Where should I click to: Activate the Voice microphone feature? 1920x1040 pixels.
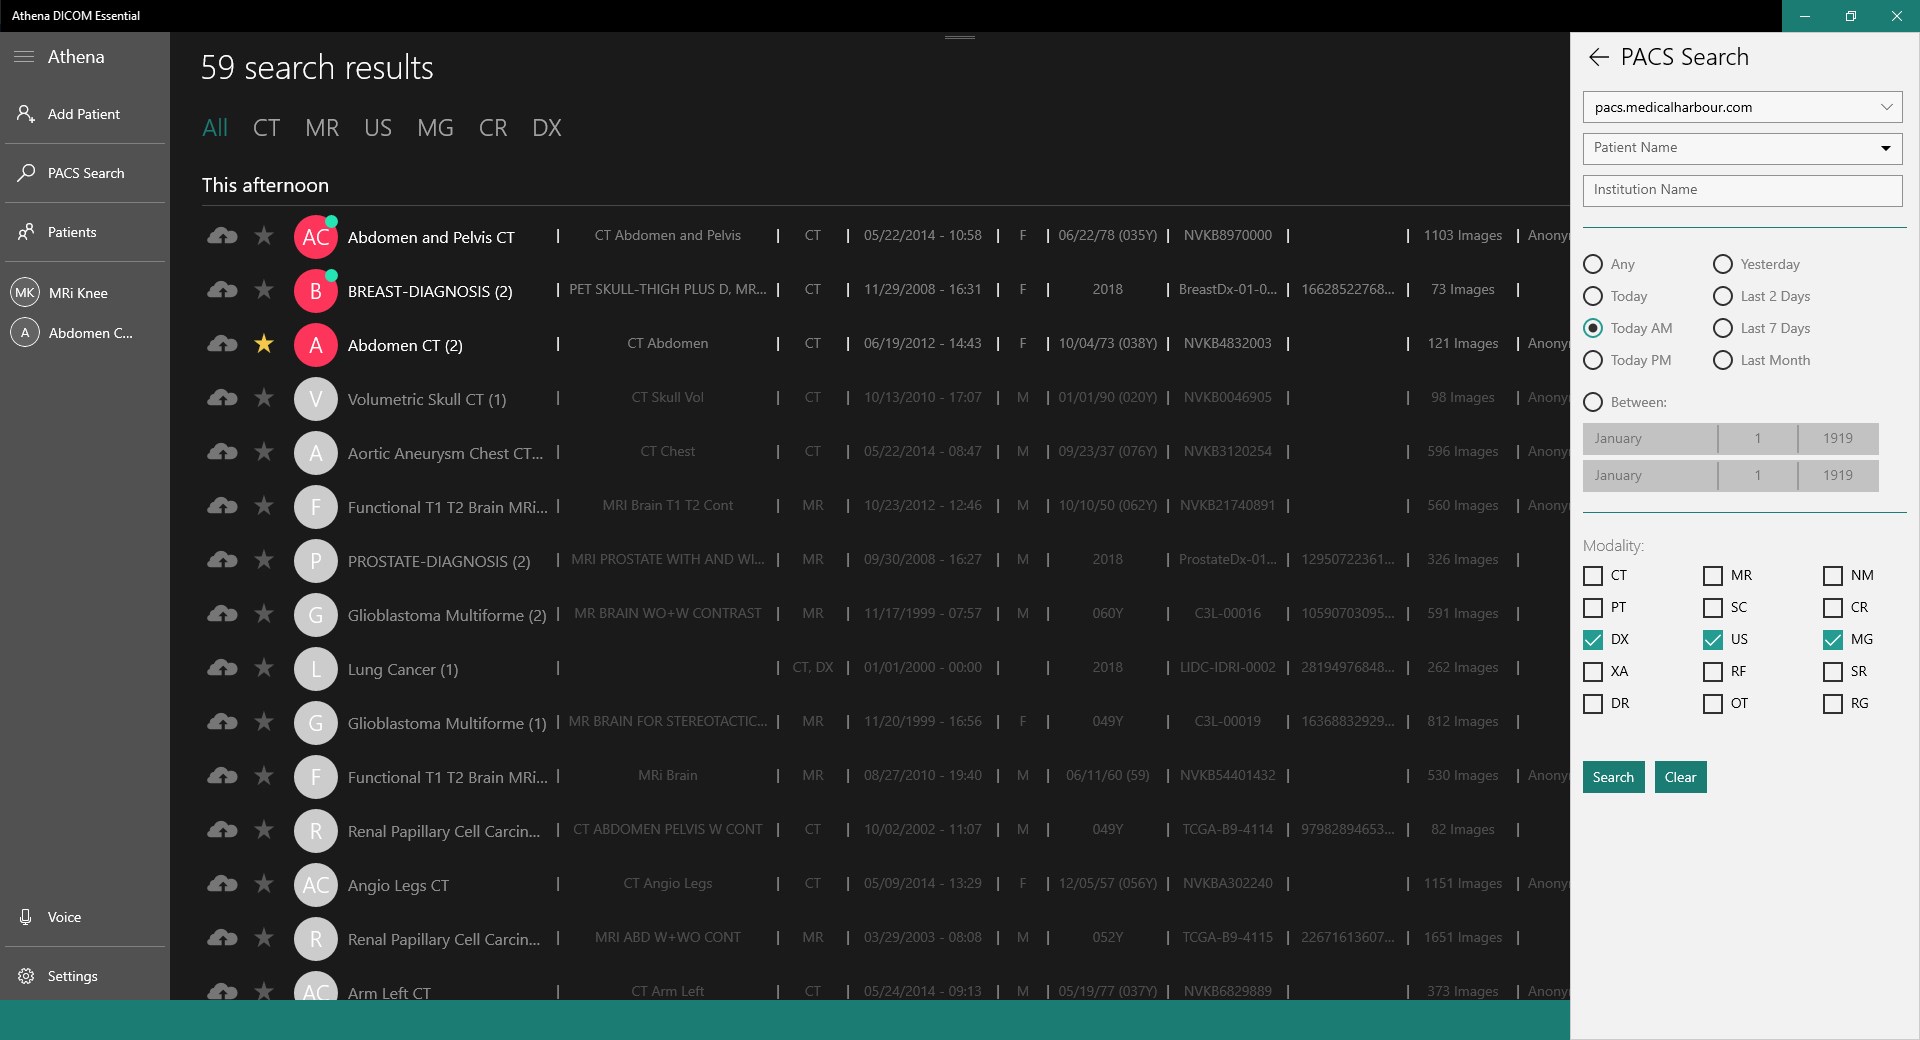(x=24, y=917)
